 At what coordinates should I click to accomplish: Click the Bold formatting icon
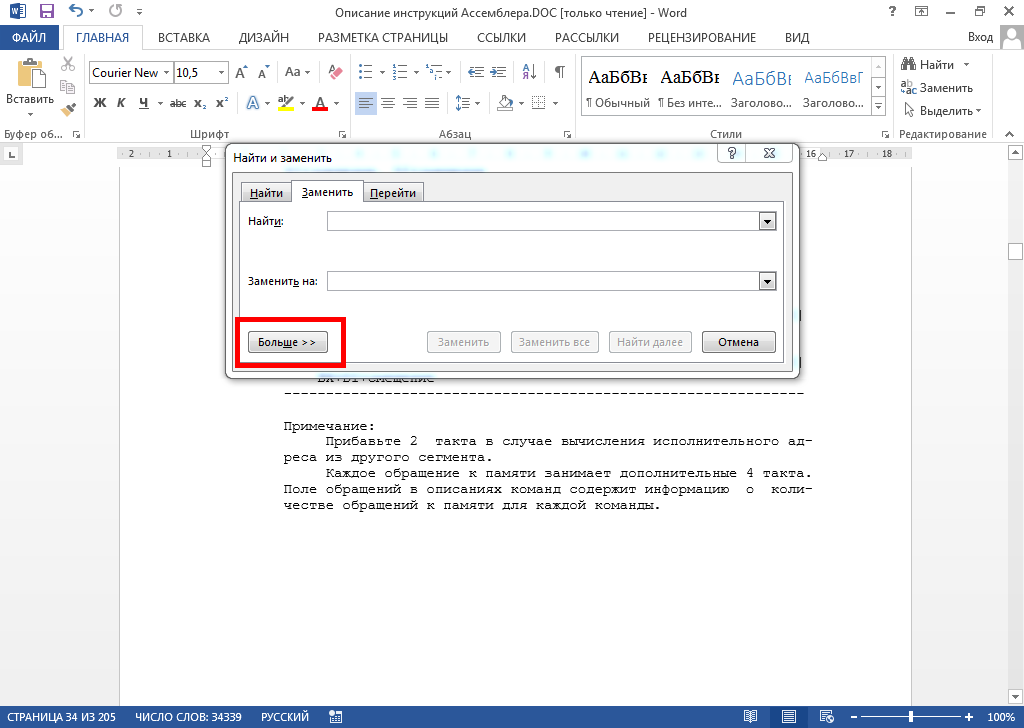(x=100, y=103)
